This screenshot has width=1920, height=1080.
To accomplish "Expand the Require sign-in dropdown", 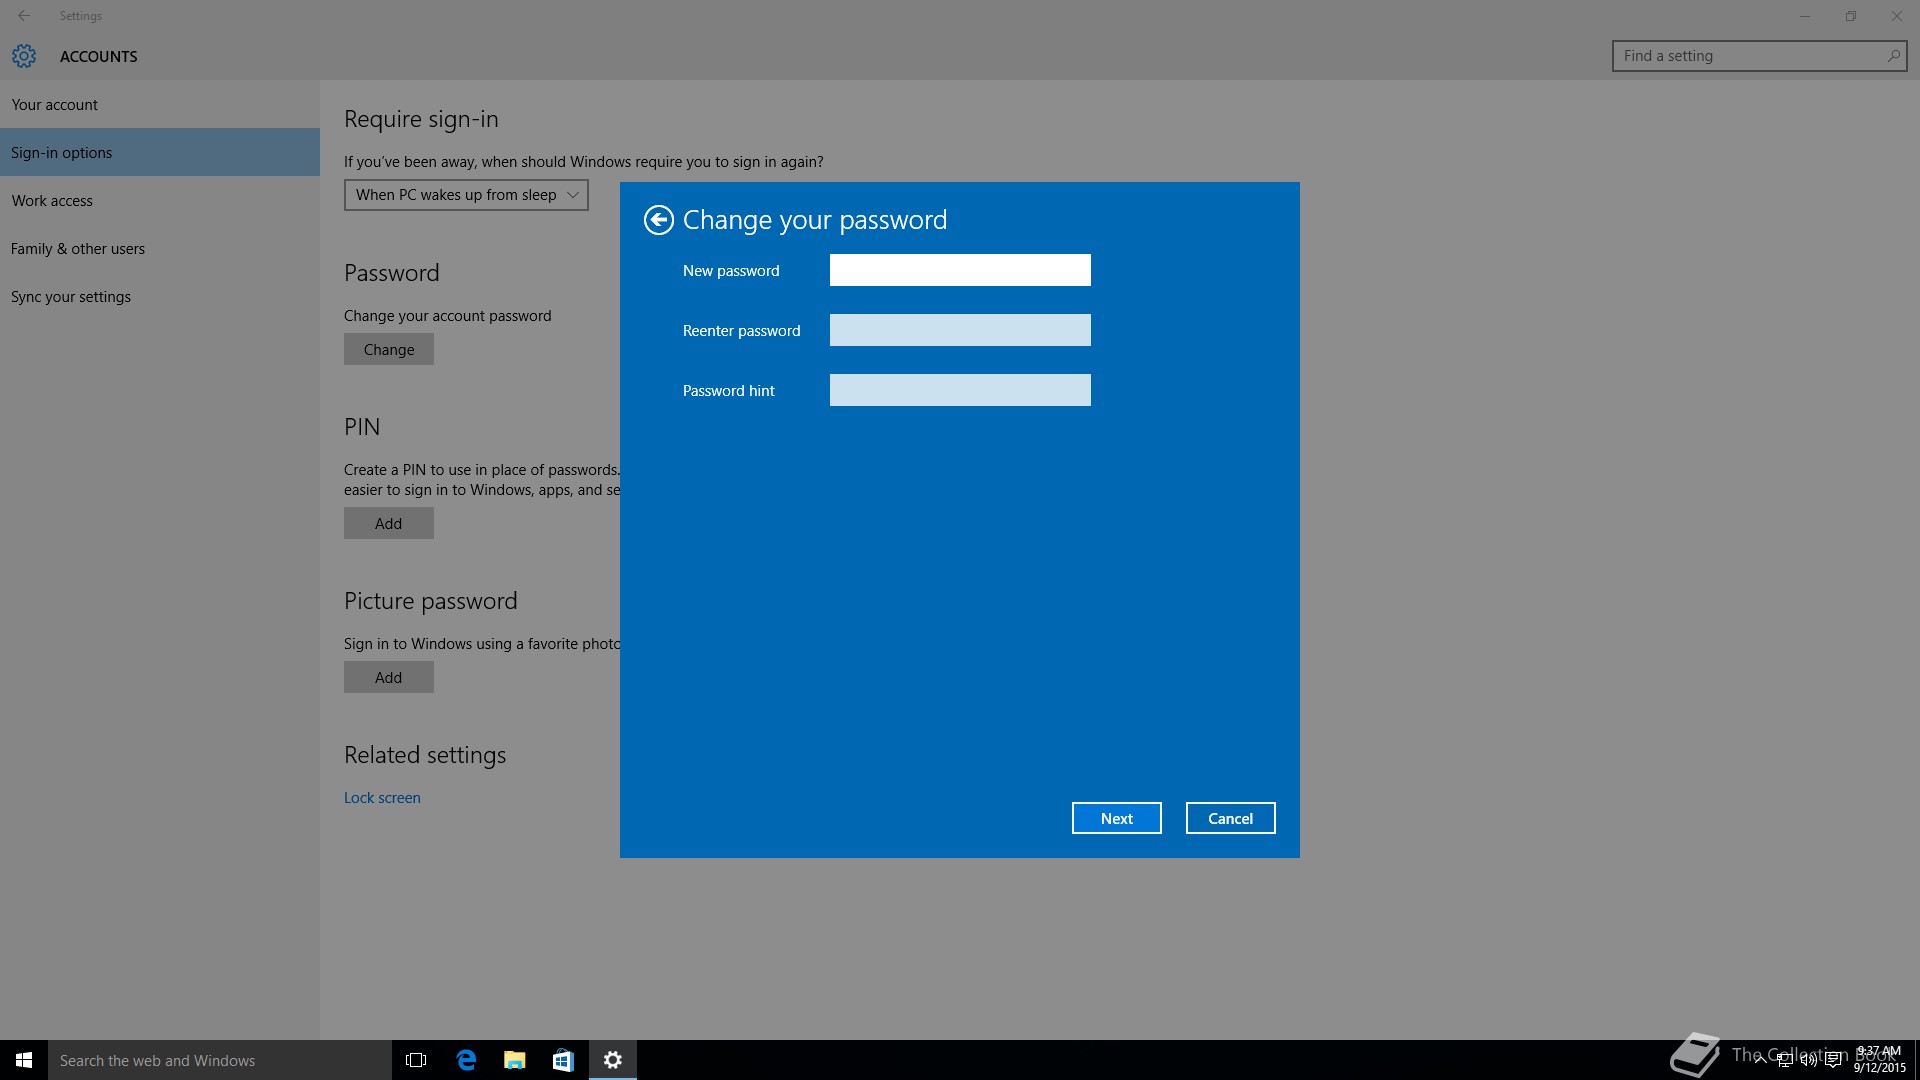I will [x=466, y=195].
